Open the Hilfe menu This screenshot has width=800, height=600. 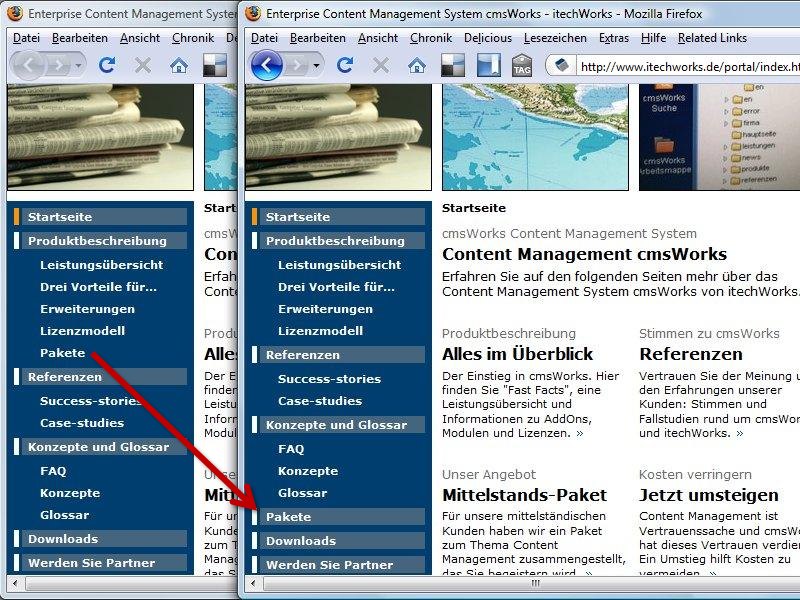[654, 38]
